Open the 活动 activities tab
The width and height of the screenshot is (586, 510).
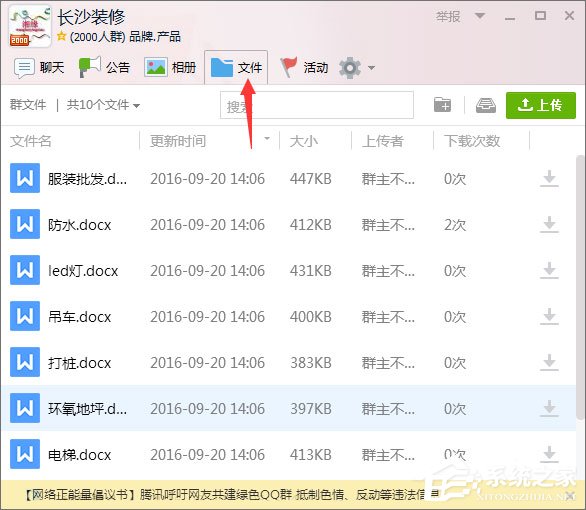tap(304, 68)
